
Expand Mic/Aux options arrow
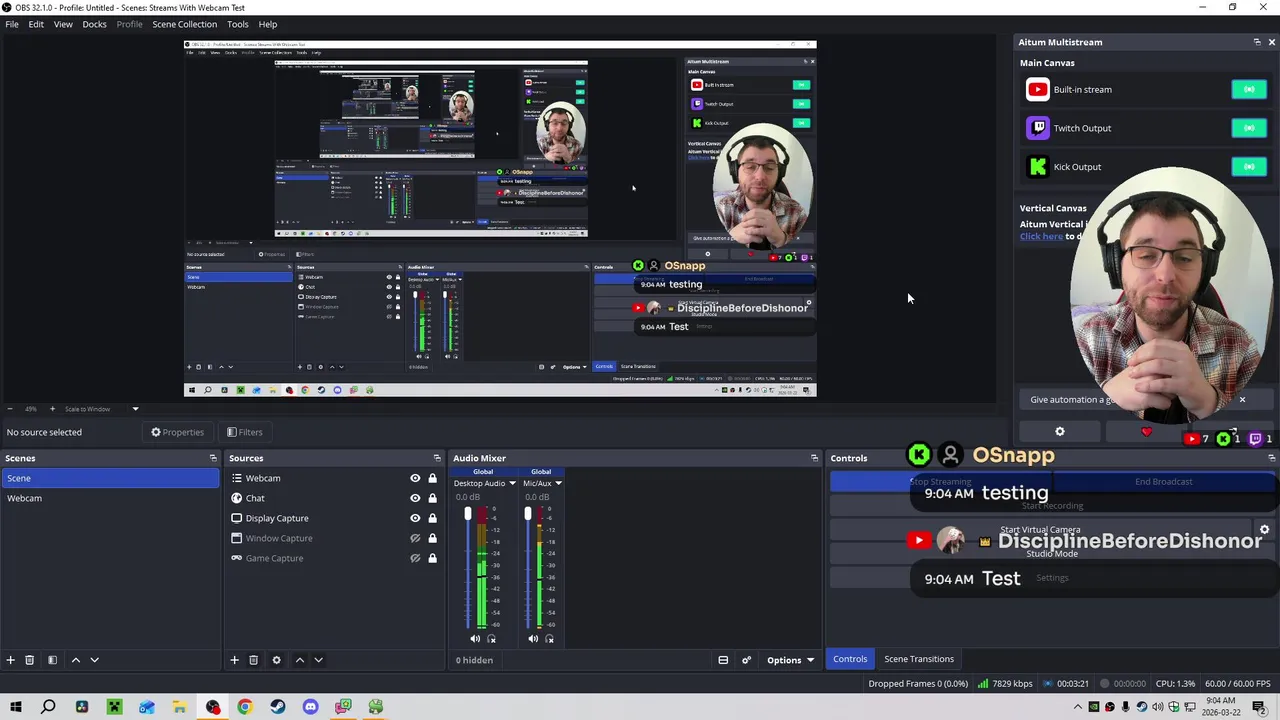click(x=558, y=484)
